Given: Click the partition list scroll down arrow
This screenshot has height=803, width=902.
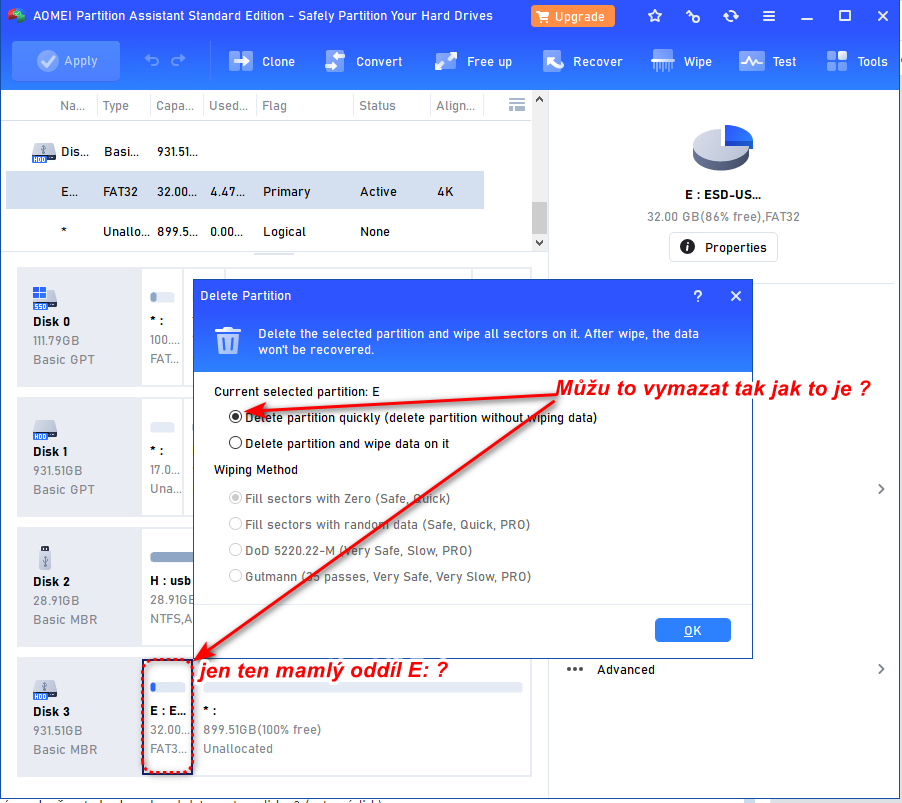Looking at the screenshot, I should (x=539, y=243).
